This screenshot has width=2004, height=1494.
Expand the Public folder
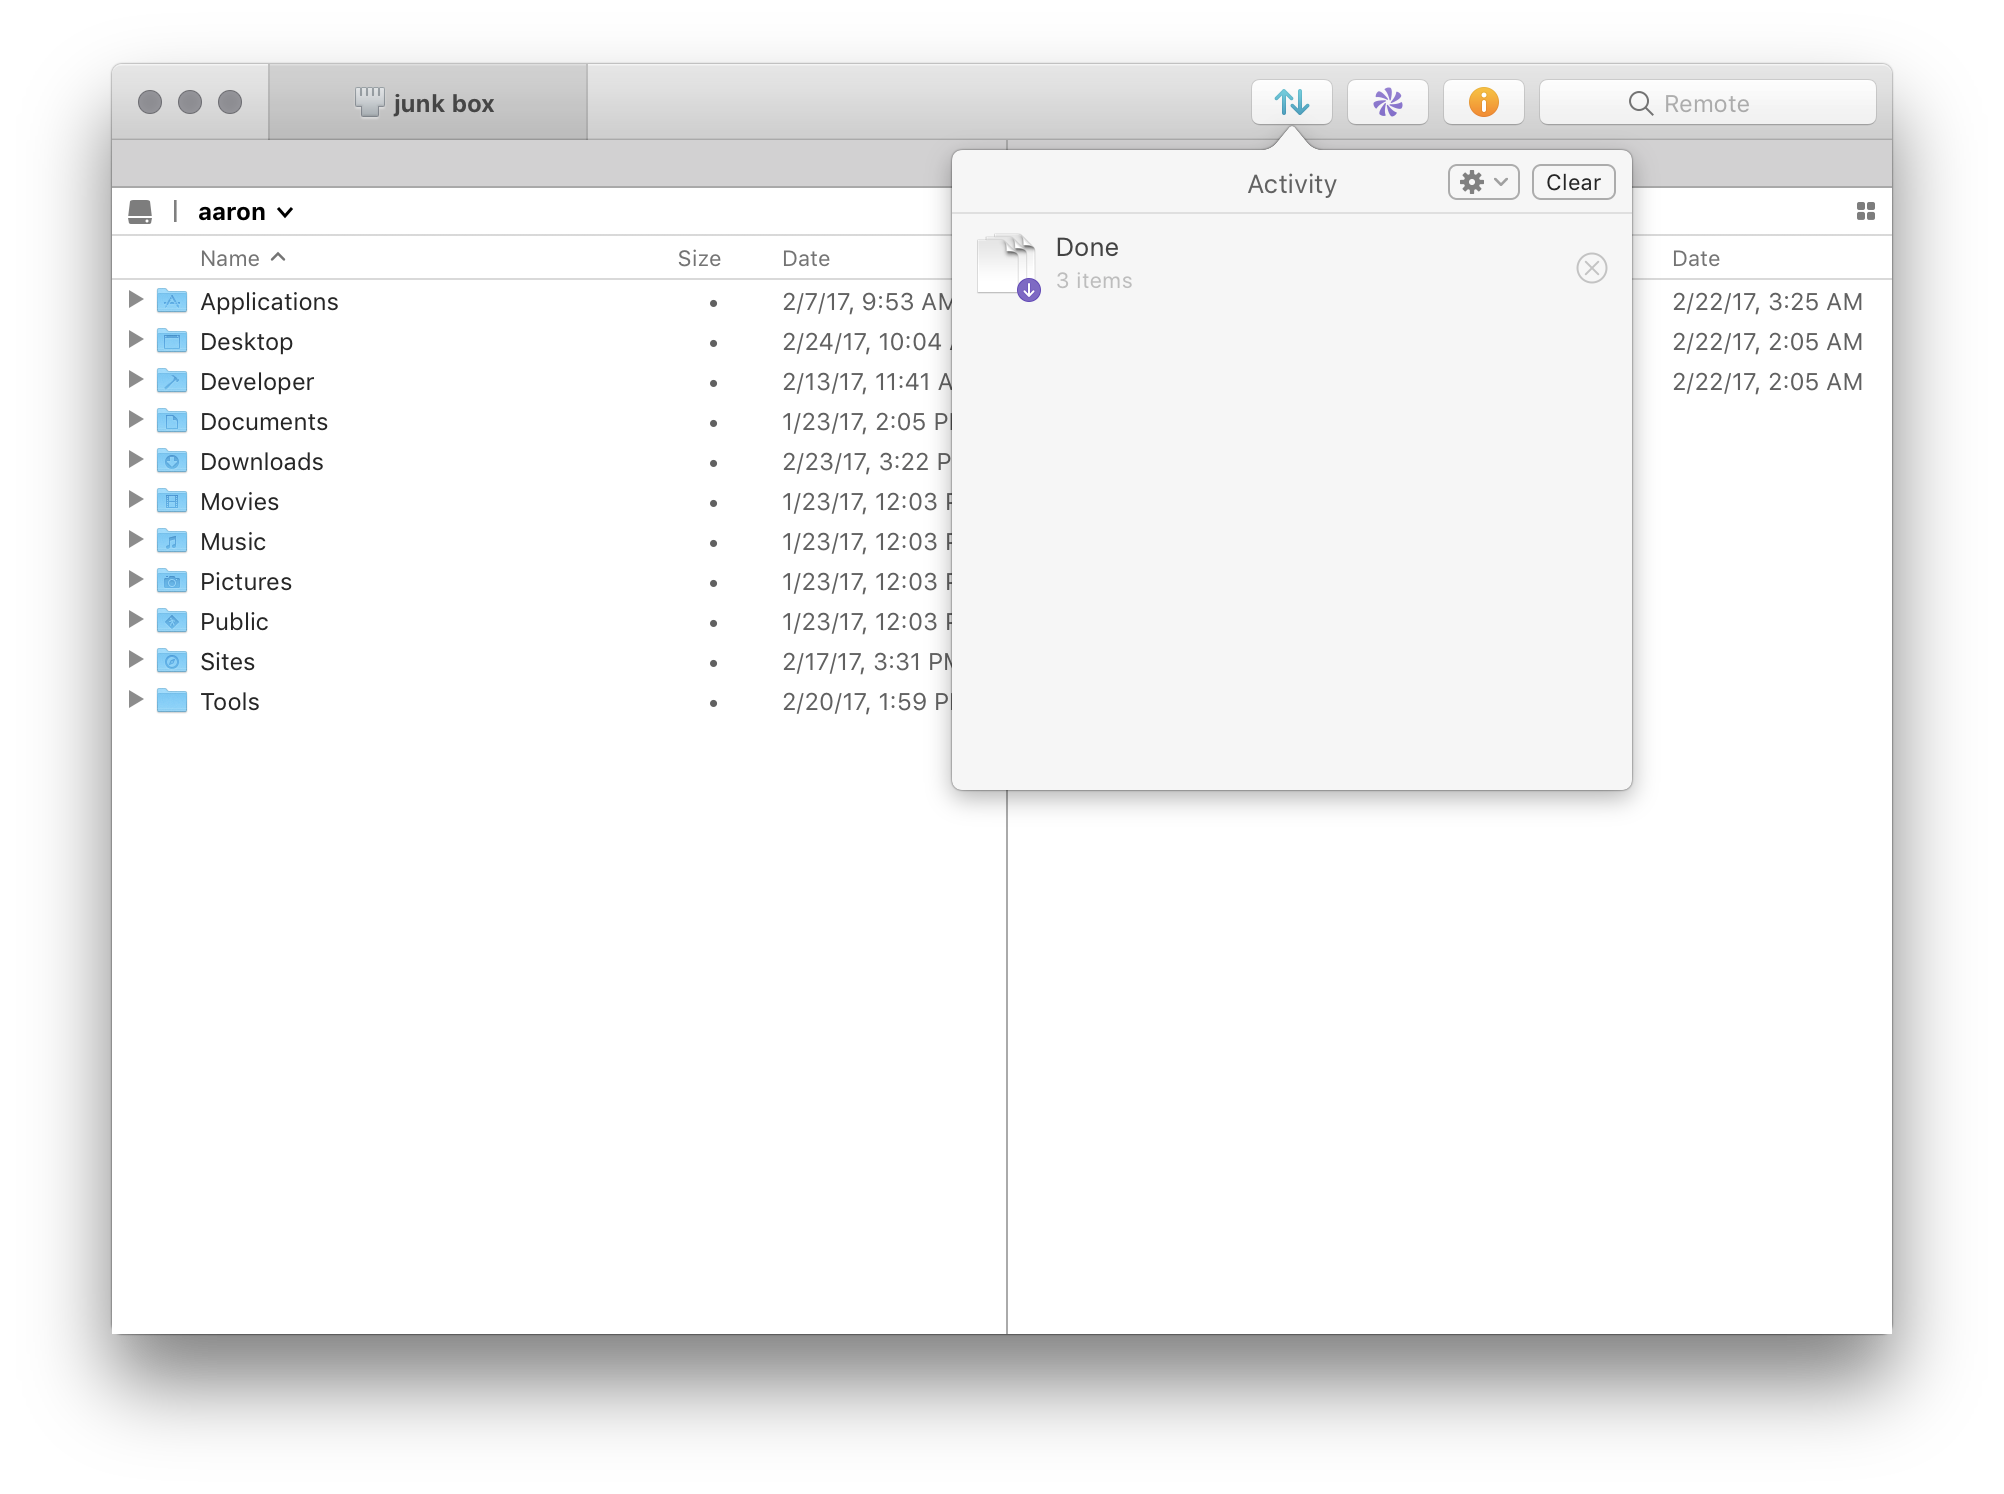pyautogui.click(x=136, y=620)
